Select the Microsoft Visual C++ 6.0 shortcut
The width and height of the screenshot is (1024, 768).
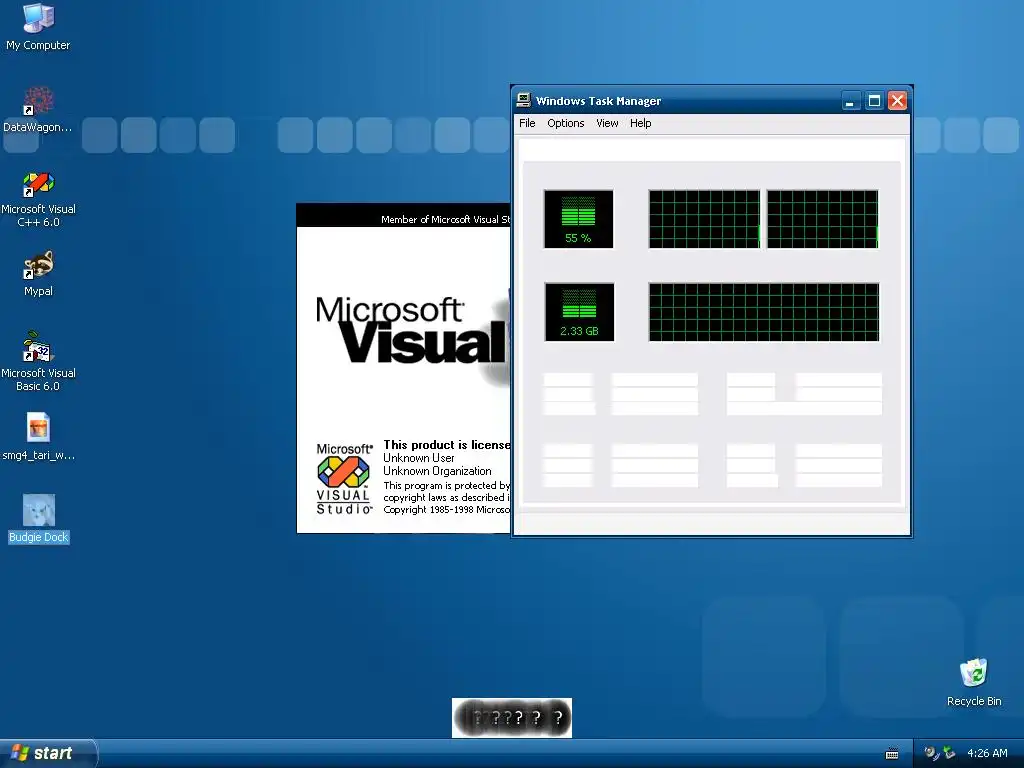[38, 199]
